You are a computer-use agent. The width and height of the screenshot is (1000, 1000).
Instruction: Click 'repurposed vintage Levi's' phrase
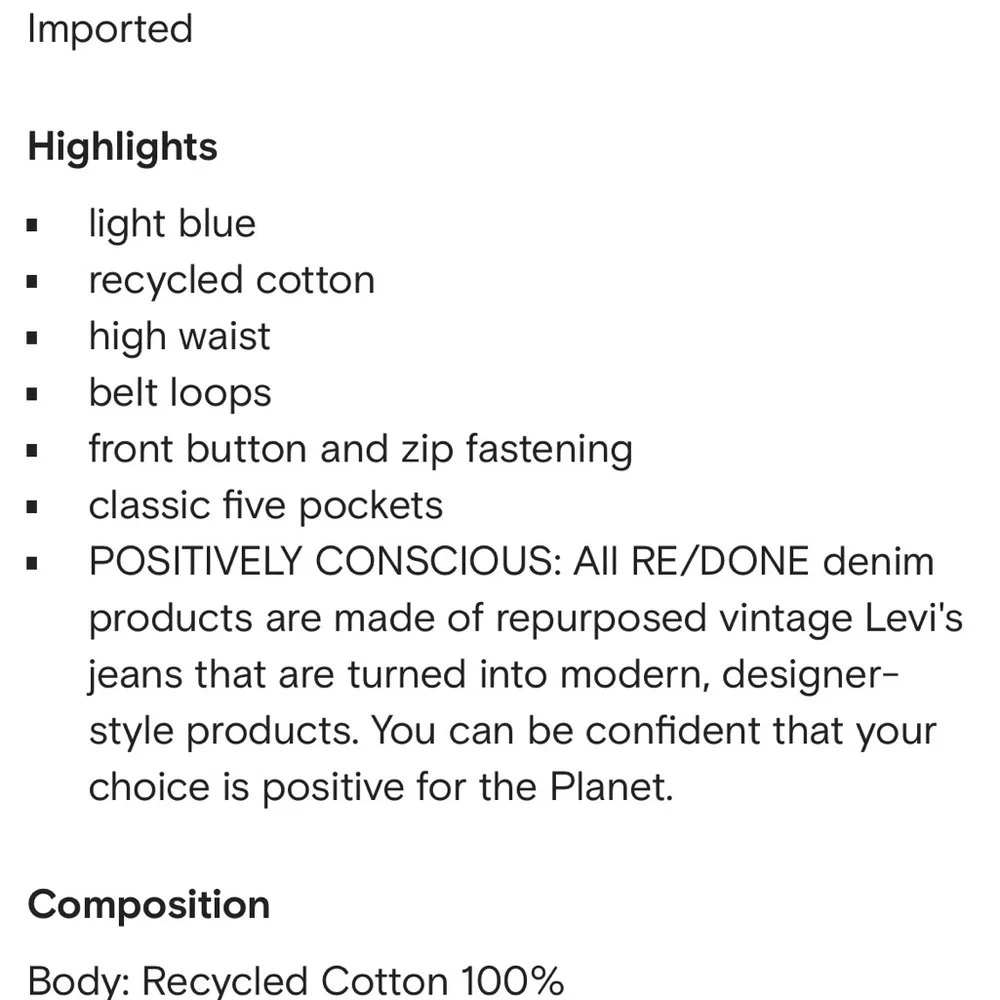click(x=729, y=619)
